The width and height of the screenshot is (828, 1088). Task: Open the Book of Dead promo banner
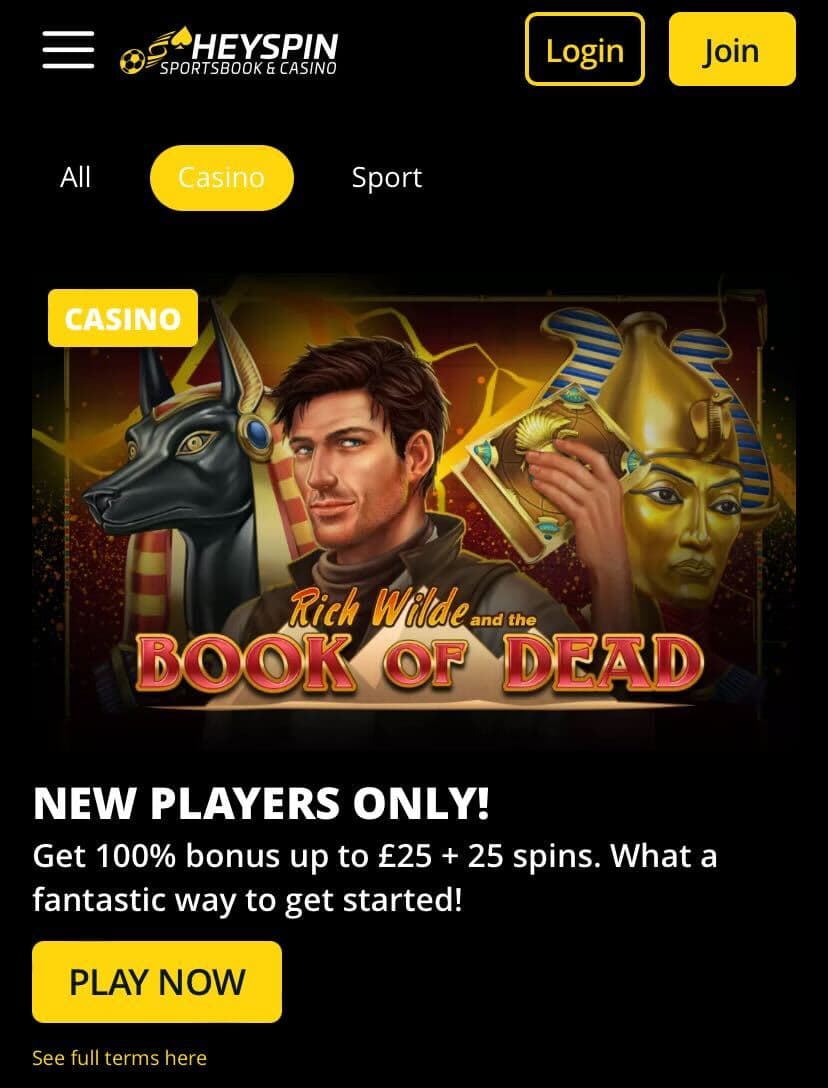click(x=414, y=510)
